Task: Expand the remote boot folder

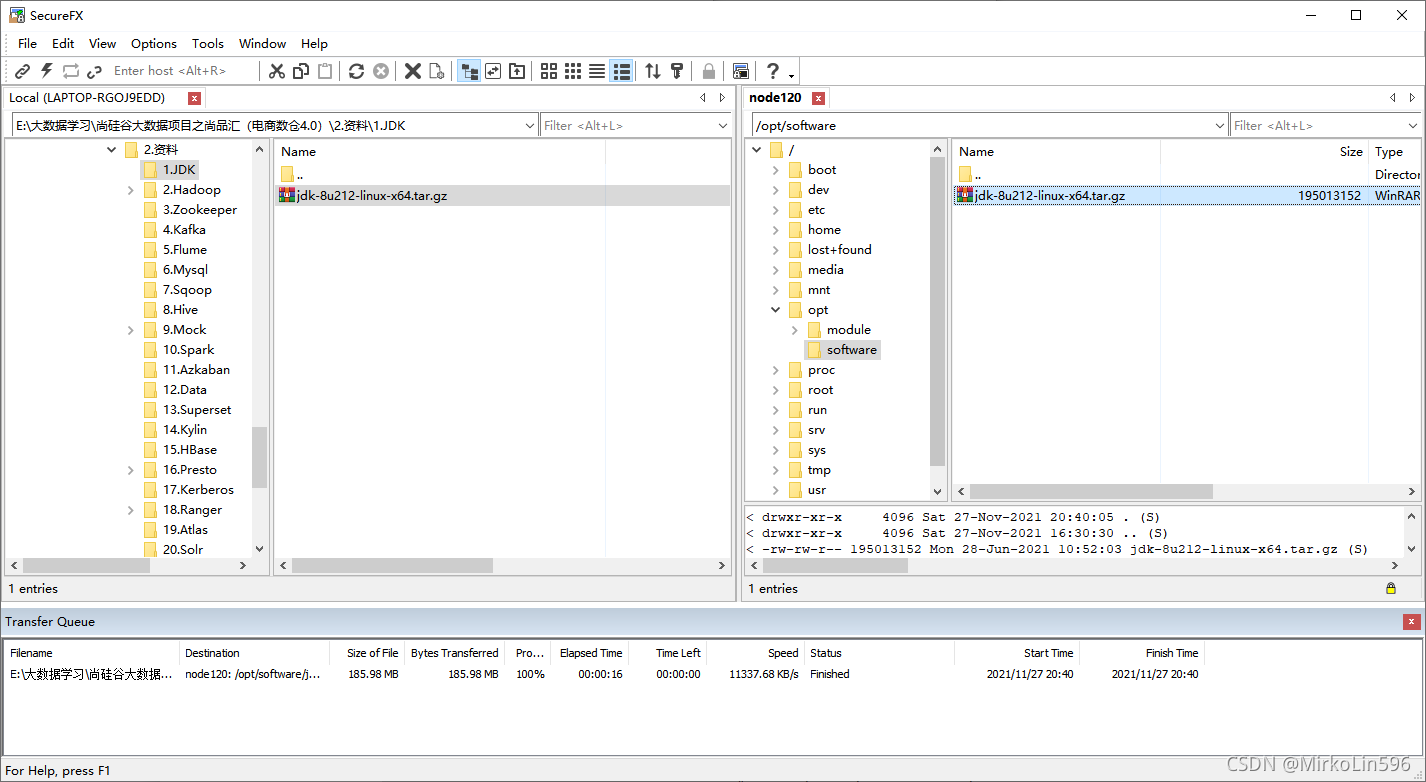Action: click(776, 170)
